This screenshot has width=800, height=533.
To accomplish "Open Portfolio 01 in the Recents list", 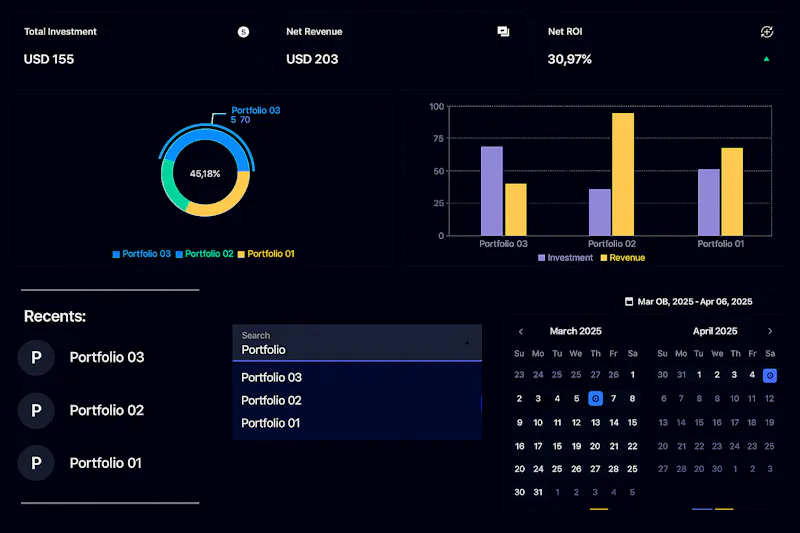I will coord(105,463).
